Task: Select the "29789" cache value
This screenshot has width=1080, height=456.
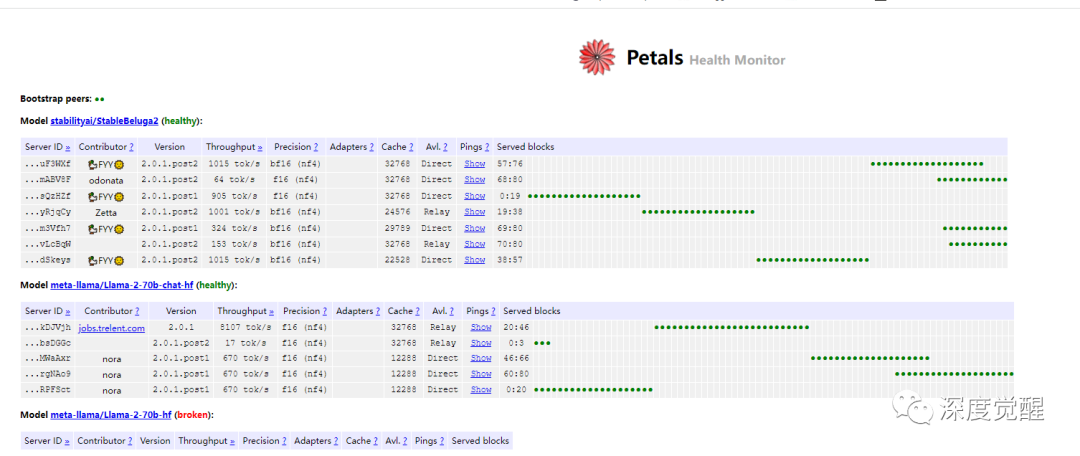Action: 397,228
